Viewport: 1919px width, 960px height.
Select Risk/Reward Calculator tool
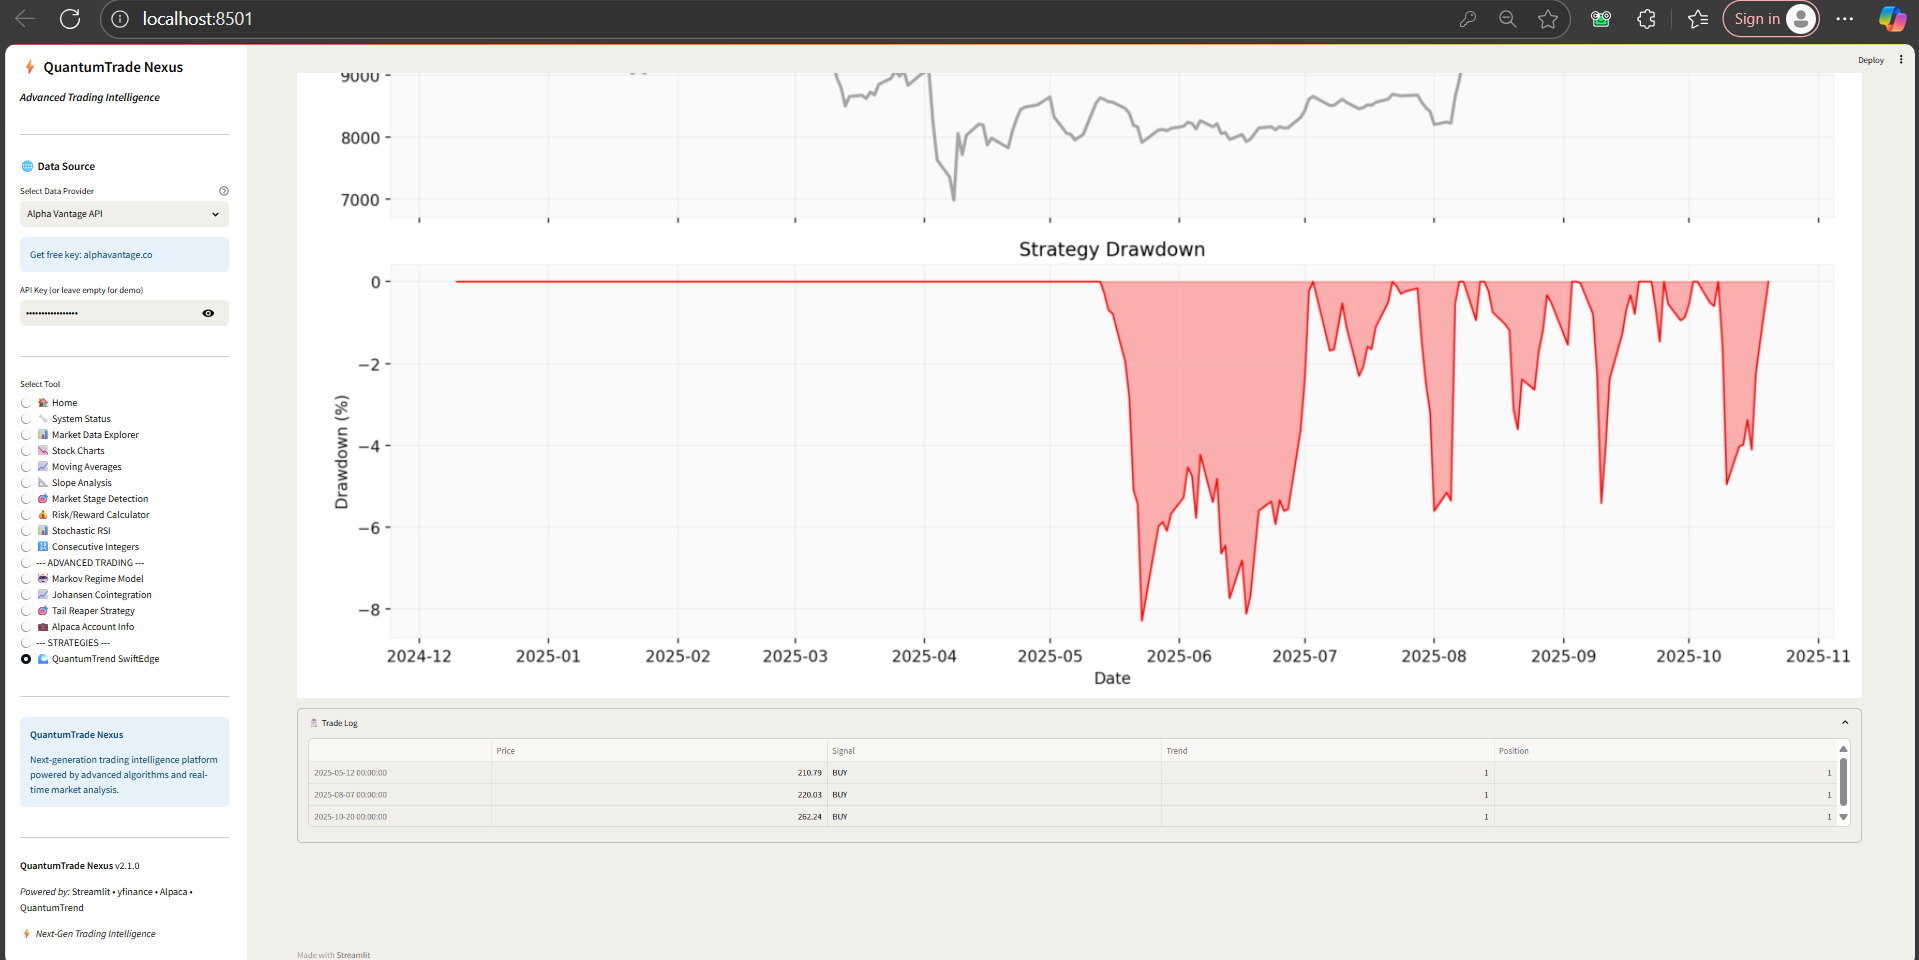tap(26, 515)
